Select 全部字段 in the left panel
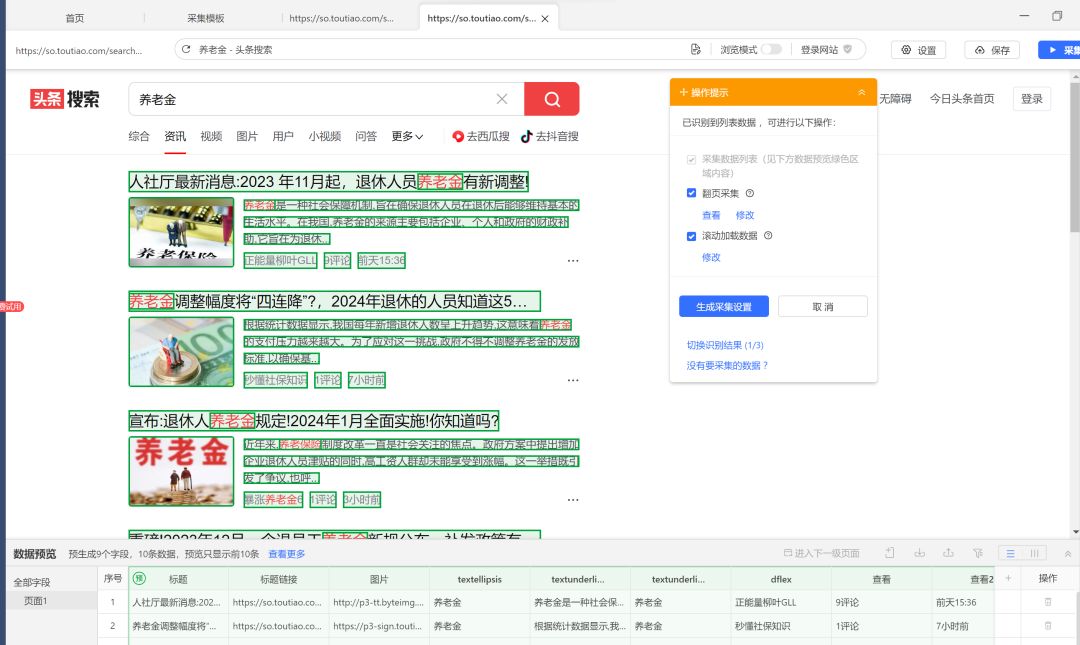The width and height of the screenshot is (1080, 645). (32, 582)
